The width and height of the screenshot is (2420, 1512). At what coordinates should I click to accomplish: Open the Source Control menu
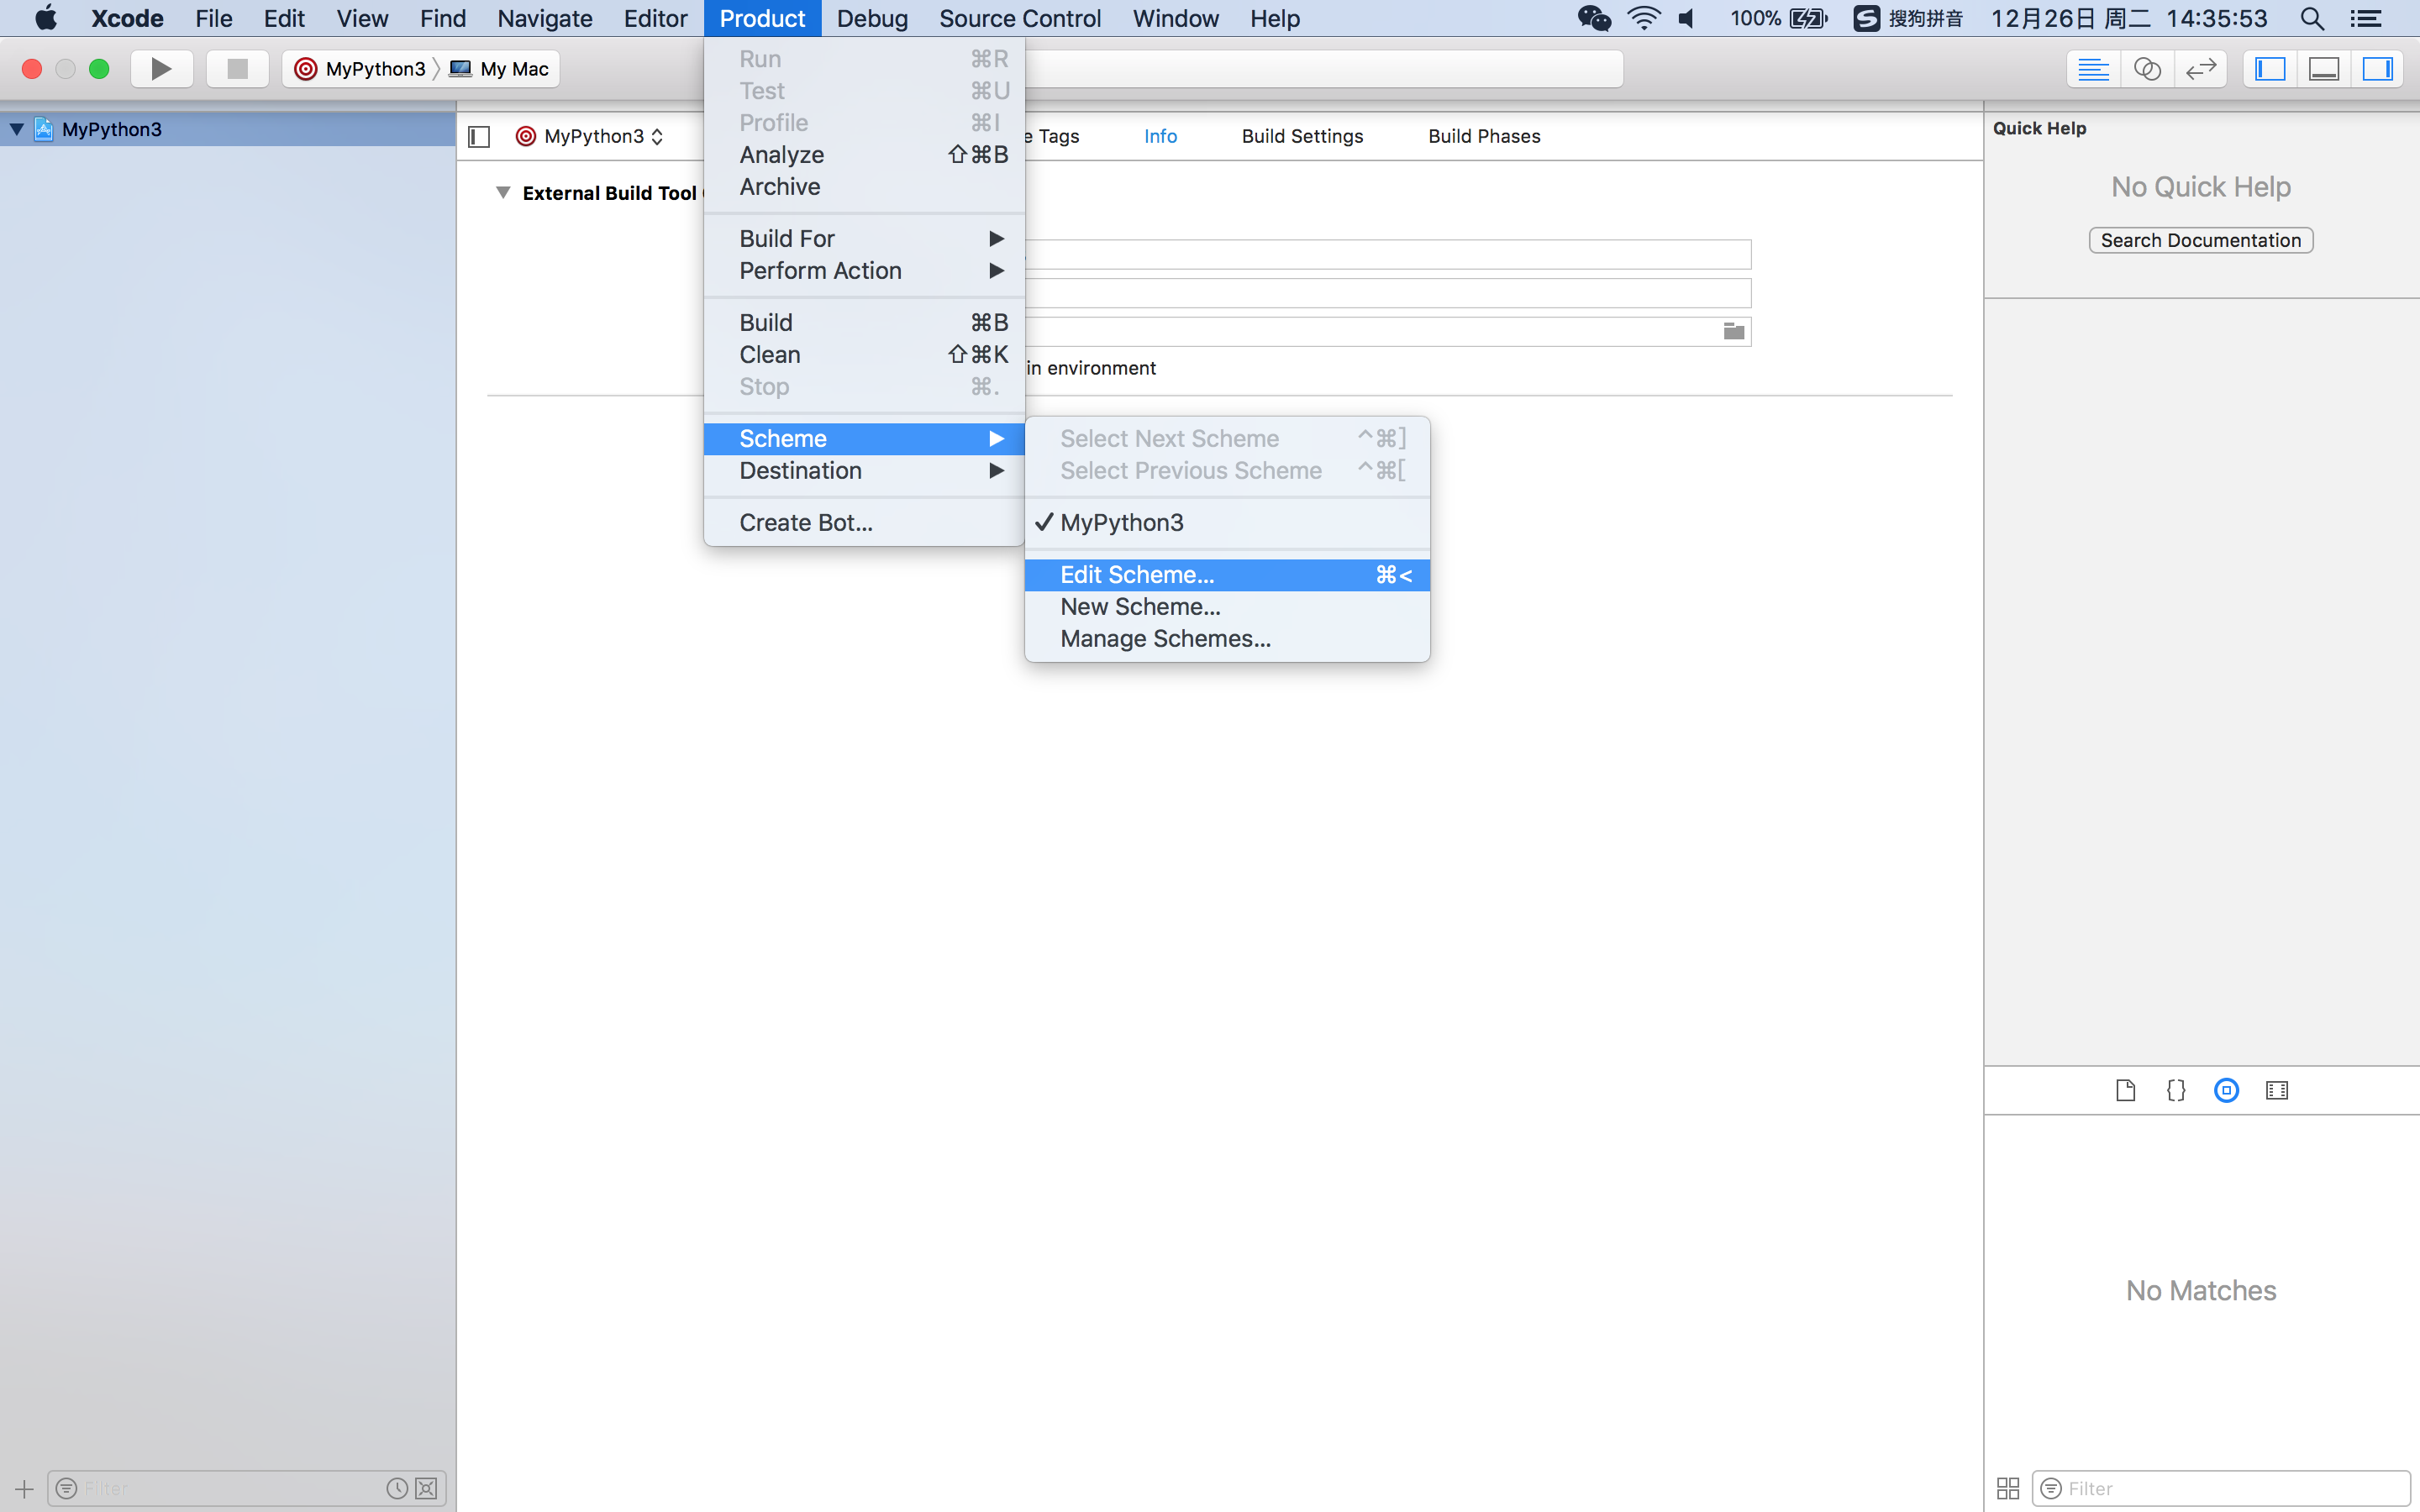pyautogui.click(x=1020, y=18)
